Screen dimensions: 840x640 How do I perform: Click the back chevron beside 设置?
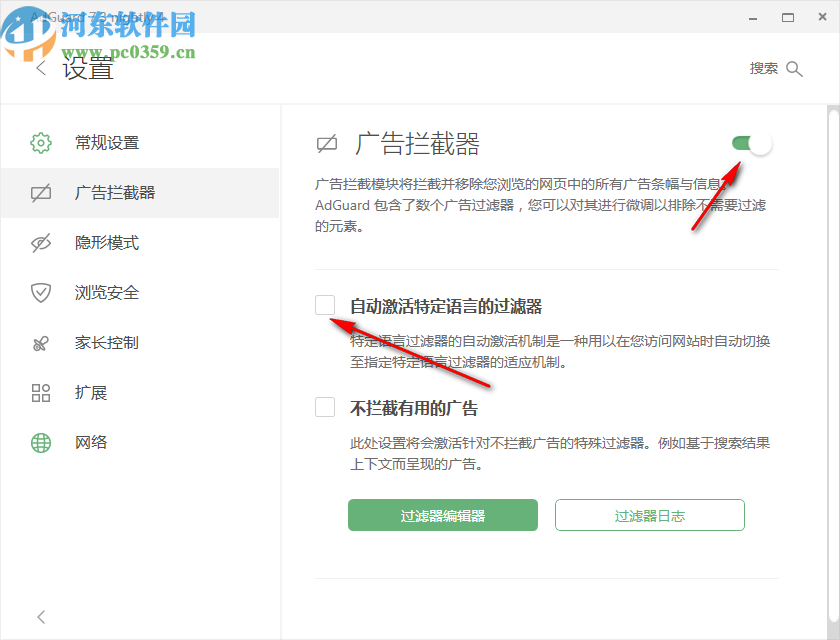click(40, 68)
